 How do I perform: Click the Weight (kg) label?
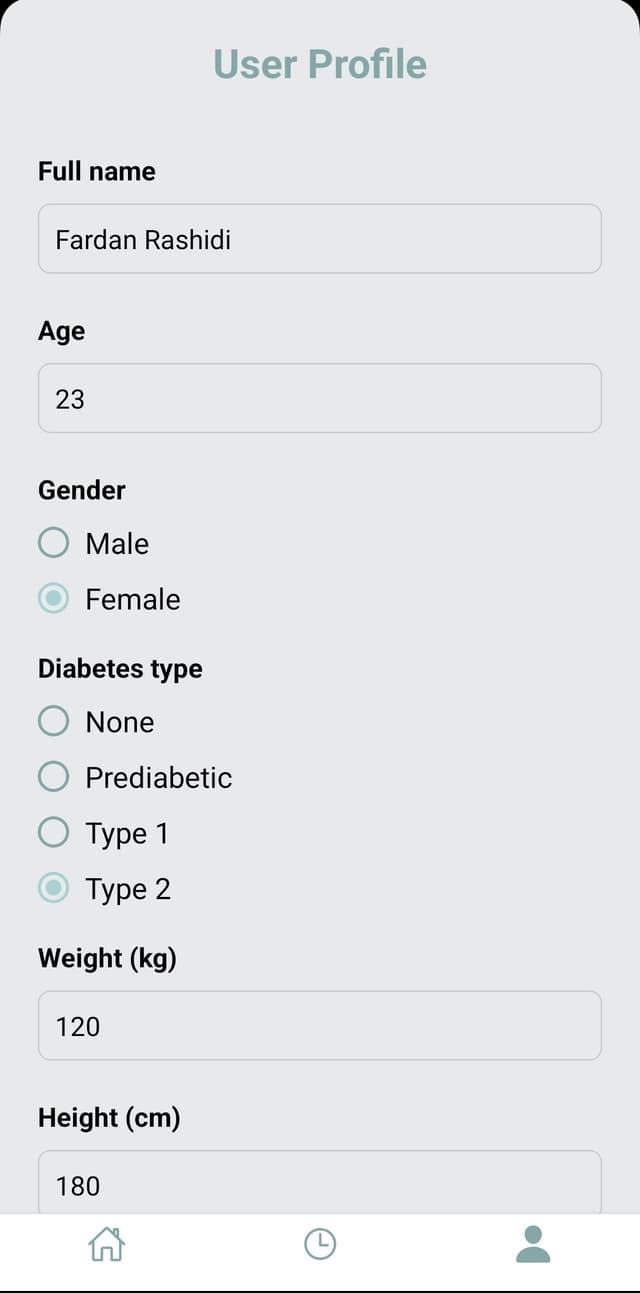[x=107, y=958]
